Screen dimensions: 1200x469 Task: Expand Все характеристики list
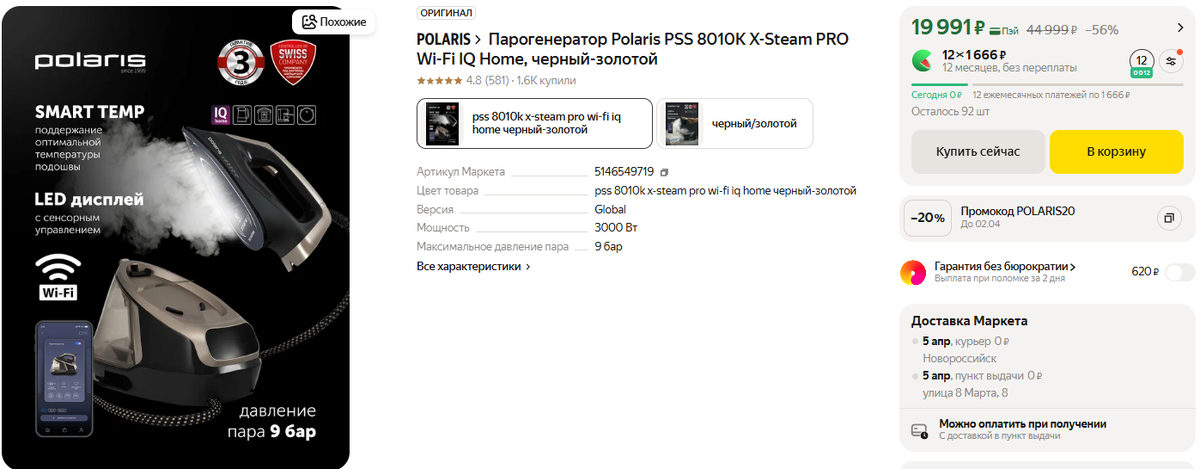pyautogui.click(x=474, y=267)
